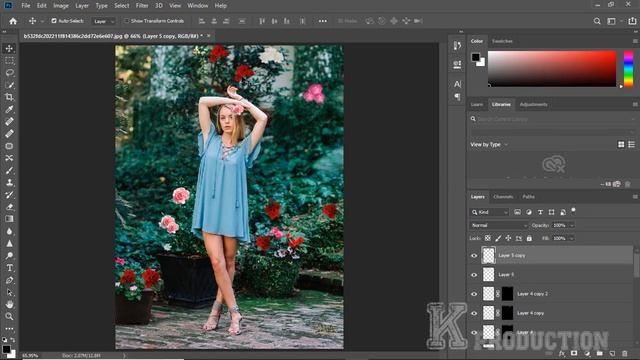Open the blend mode Normal dropdown
640x360 pixels.
499,225
